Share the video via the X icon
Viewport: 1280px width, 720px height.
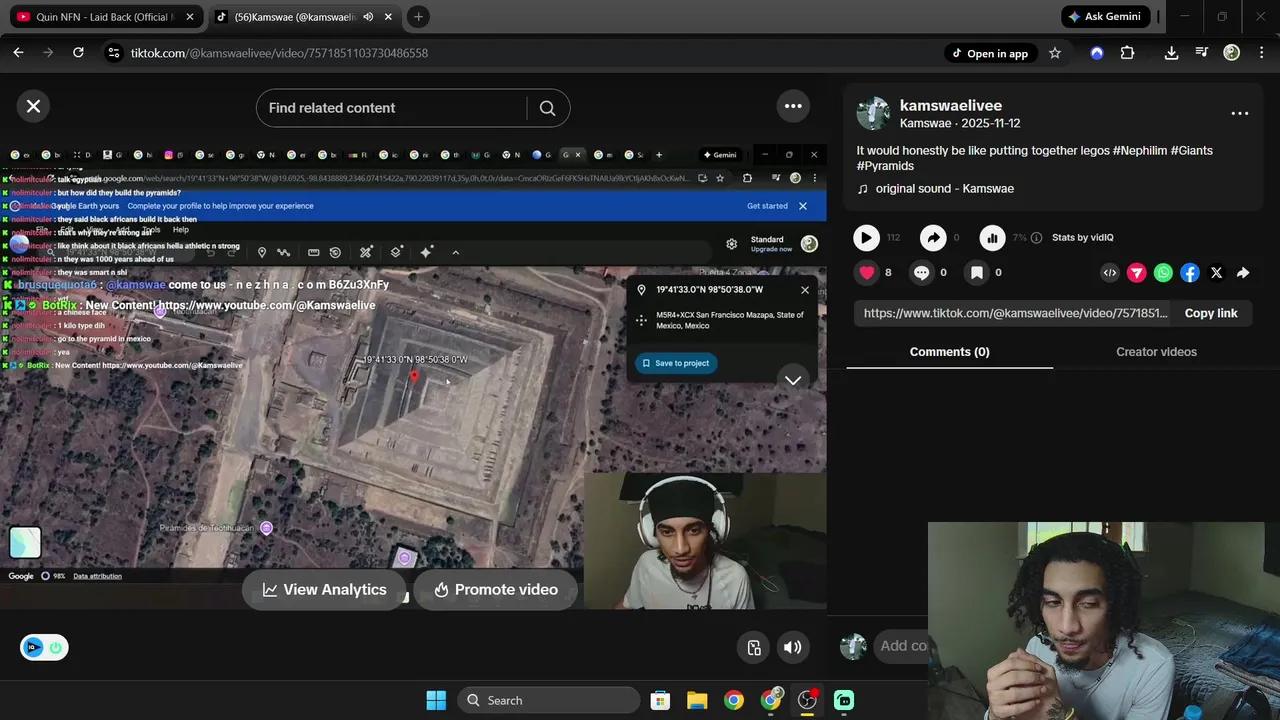[x=1216, y=272]
